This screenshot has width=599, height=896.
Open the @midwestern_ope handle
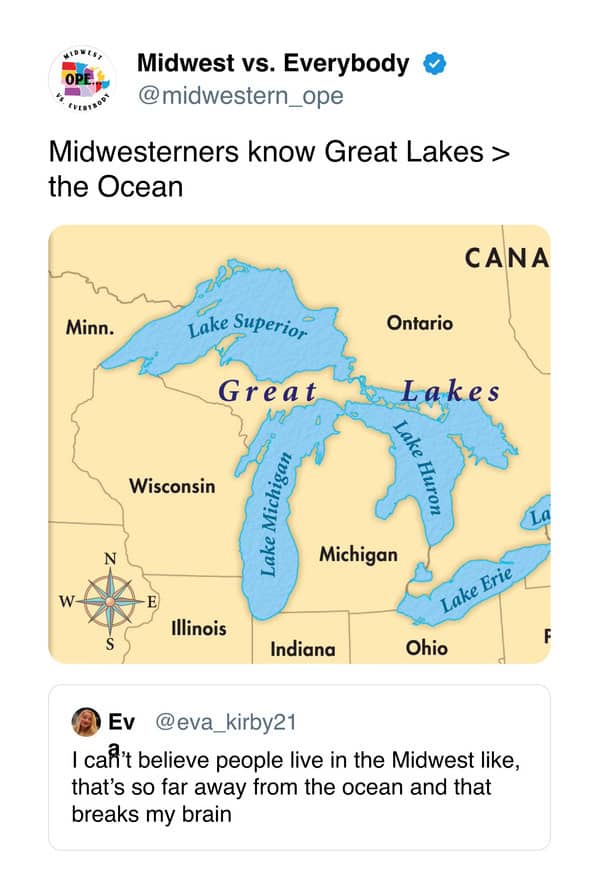coord(240,95)
